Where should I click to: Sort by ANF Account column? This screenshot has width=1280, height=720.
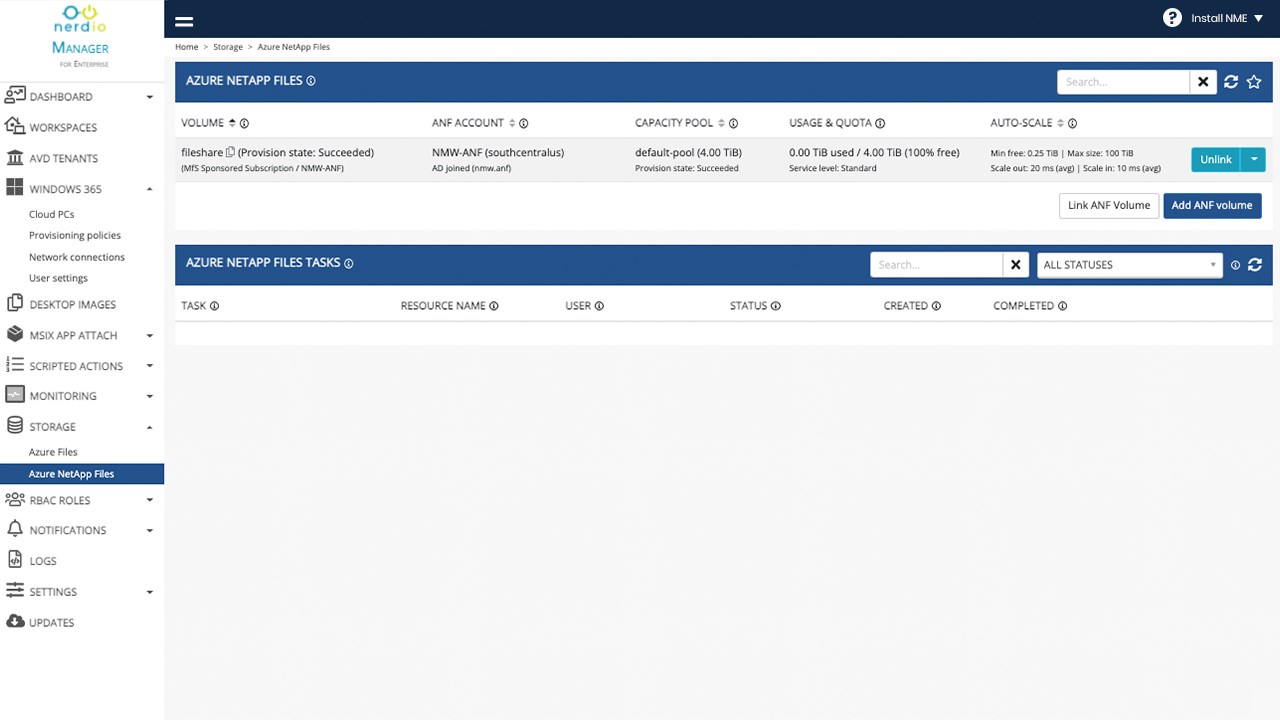pyautogui.click(x=512, y=123)
